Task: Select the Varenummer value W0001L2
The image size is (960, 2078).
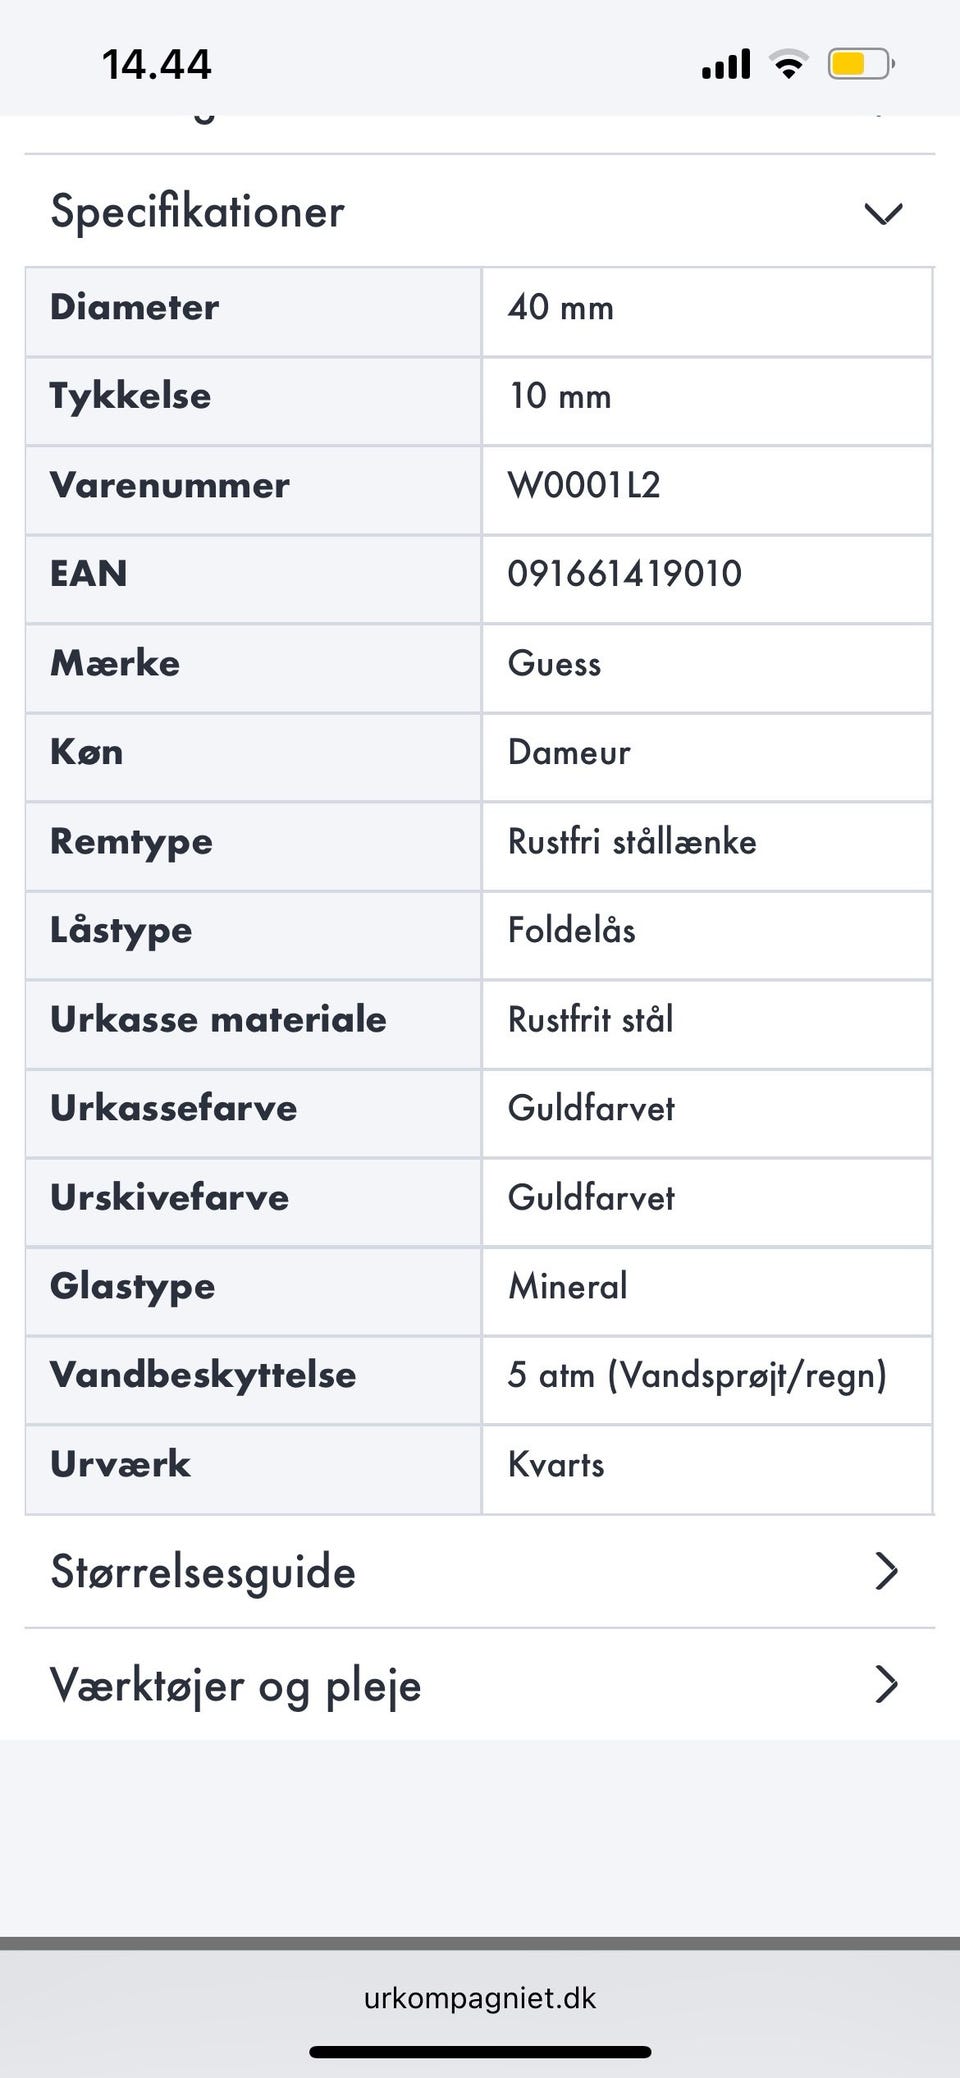Action: pyautogui.click(x=585, y=485)
